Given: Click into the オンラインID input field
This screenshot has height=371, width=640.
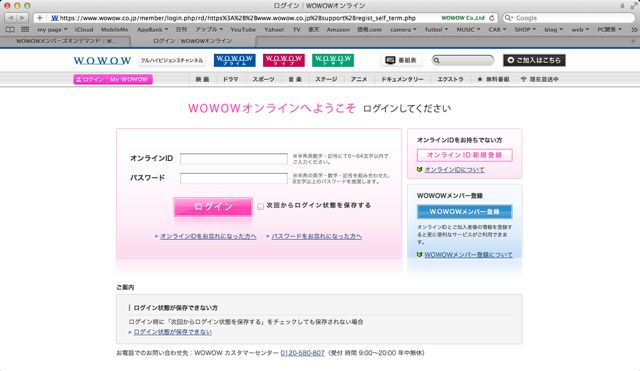Looking at the screenshot, I should click(x=234, y=159).
